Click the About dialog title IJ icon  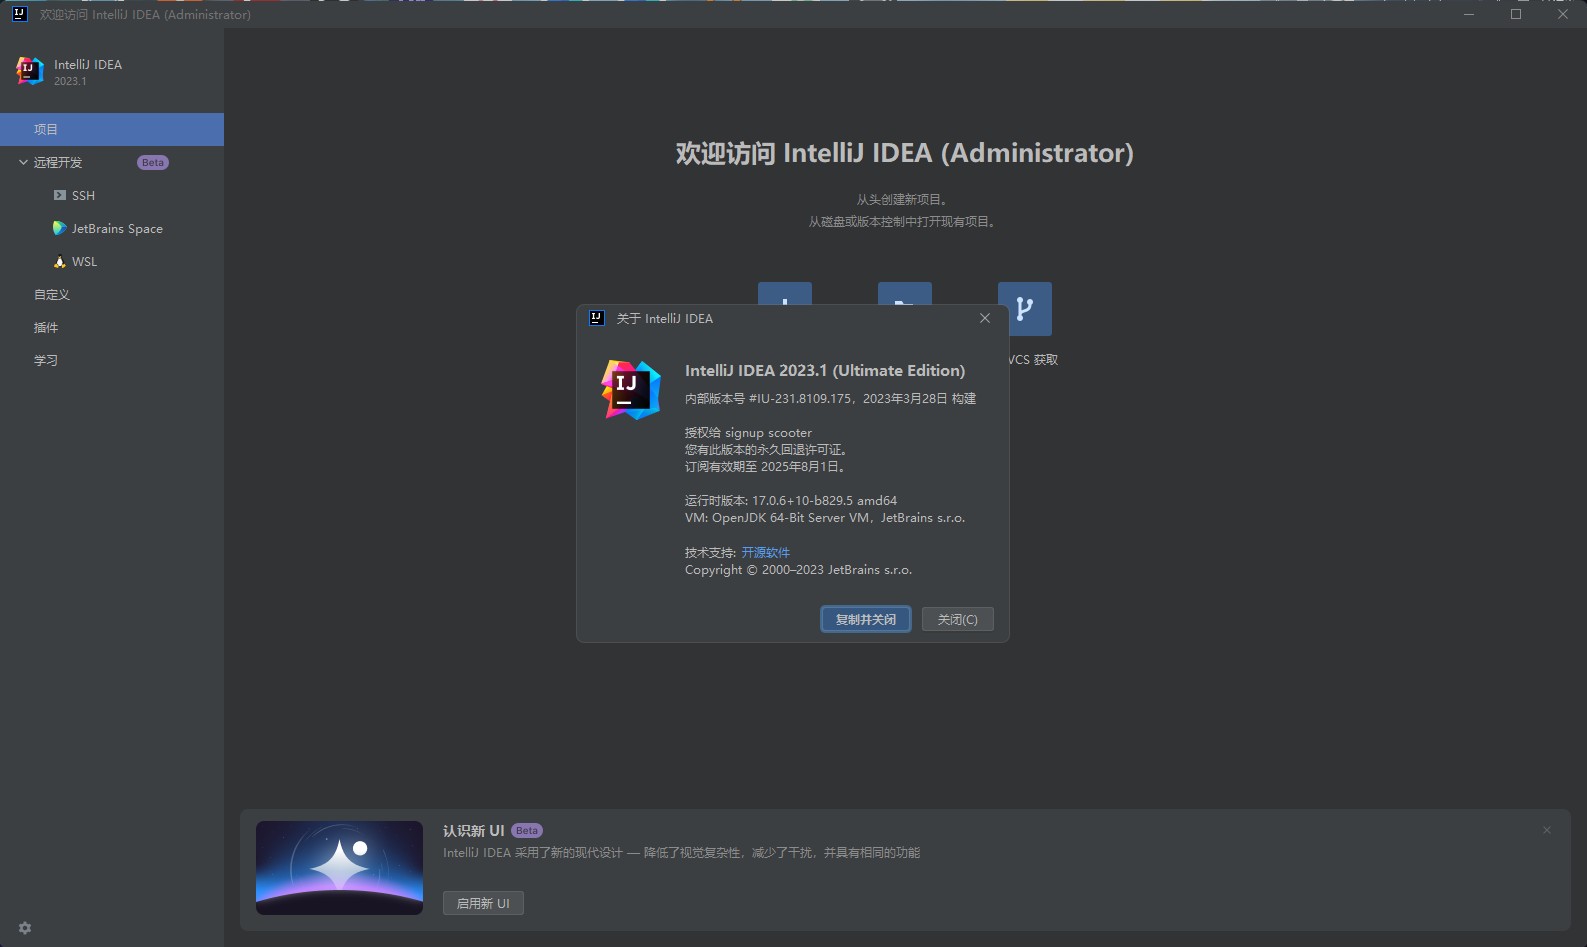(x=597, y=318)
